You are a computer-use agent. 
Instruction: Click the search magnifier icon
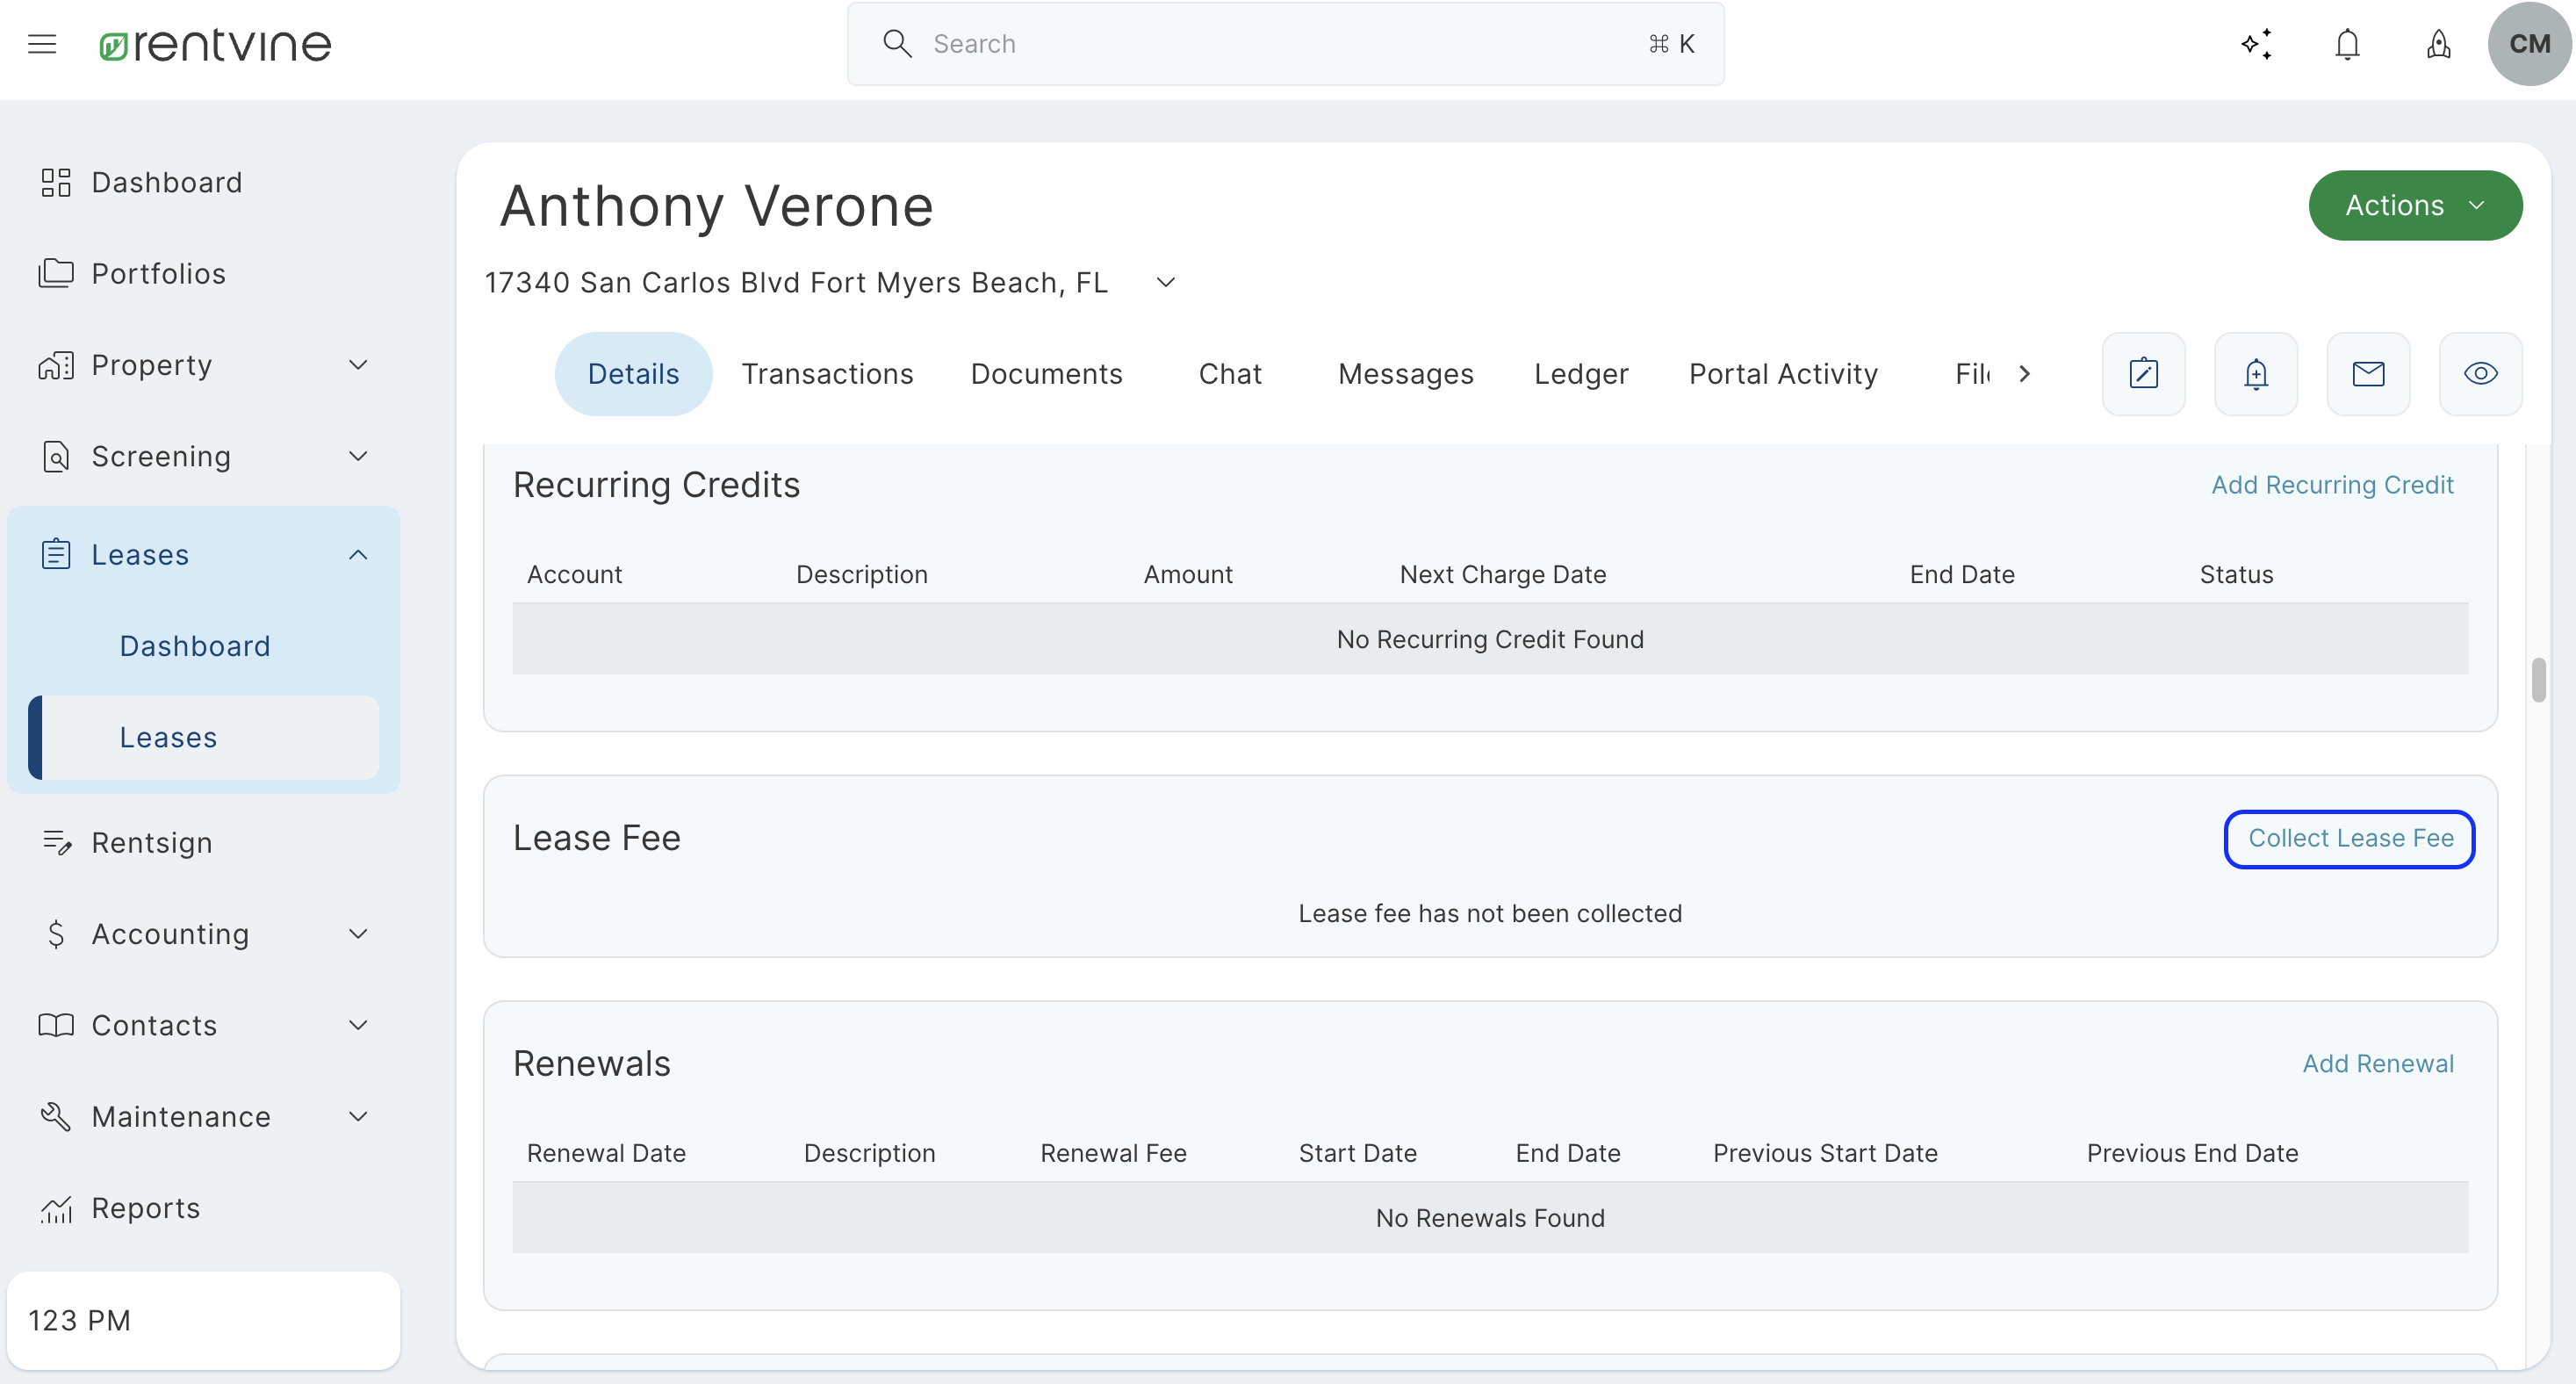[897, 44]
